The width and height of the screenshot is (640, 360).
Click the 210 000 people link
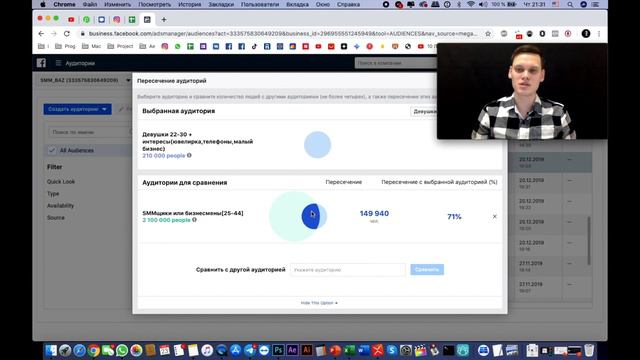click(164, 156)
